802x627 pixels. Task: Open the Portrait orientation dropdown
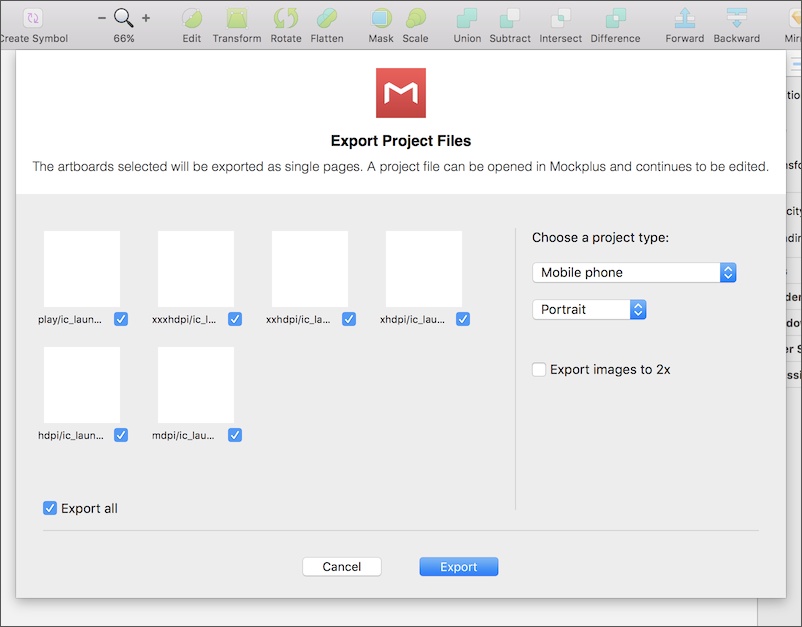(589, 309)
